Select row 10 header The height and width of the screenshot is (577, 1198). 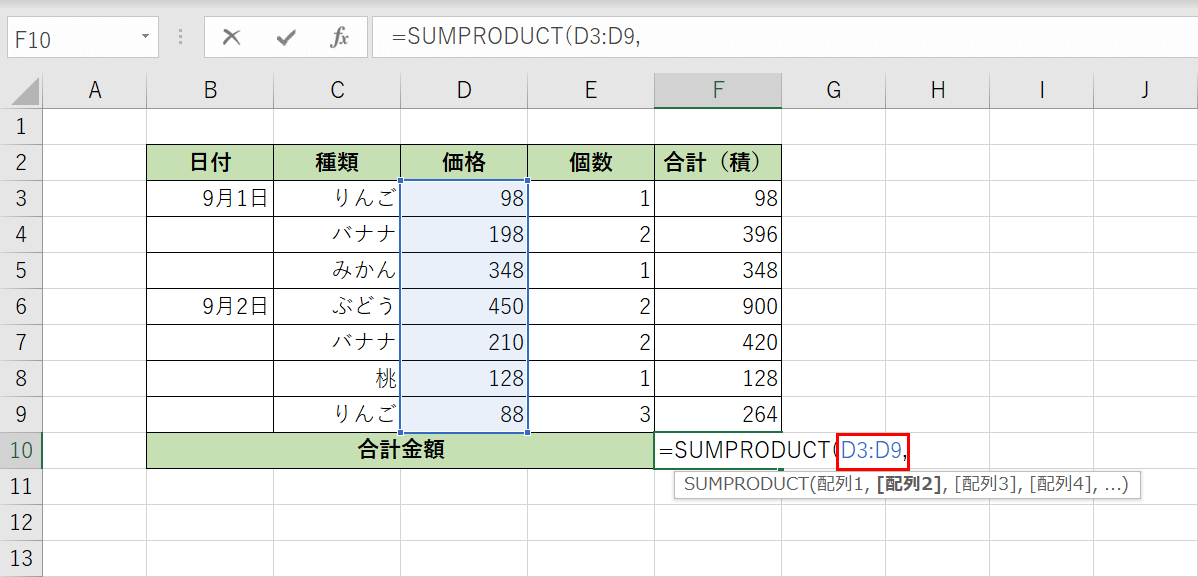22,450
